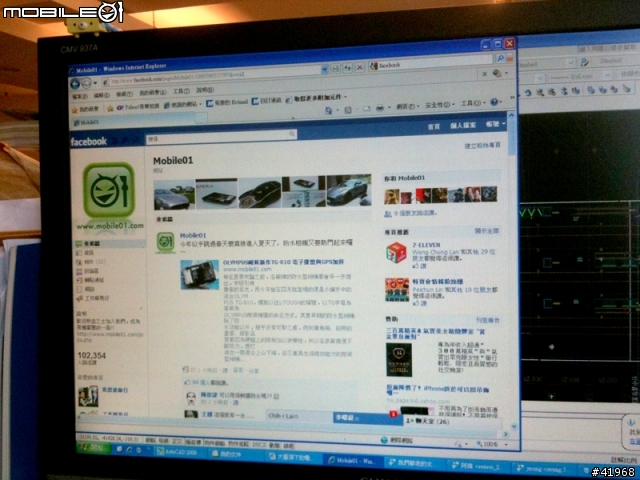Image resolution: width=640 pixels, height=480 pixels.
Task: Click the facebook logo in blue header
Action: (89, 142)
